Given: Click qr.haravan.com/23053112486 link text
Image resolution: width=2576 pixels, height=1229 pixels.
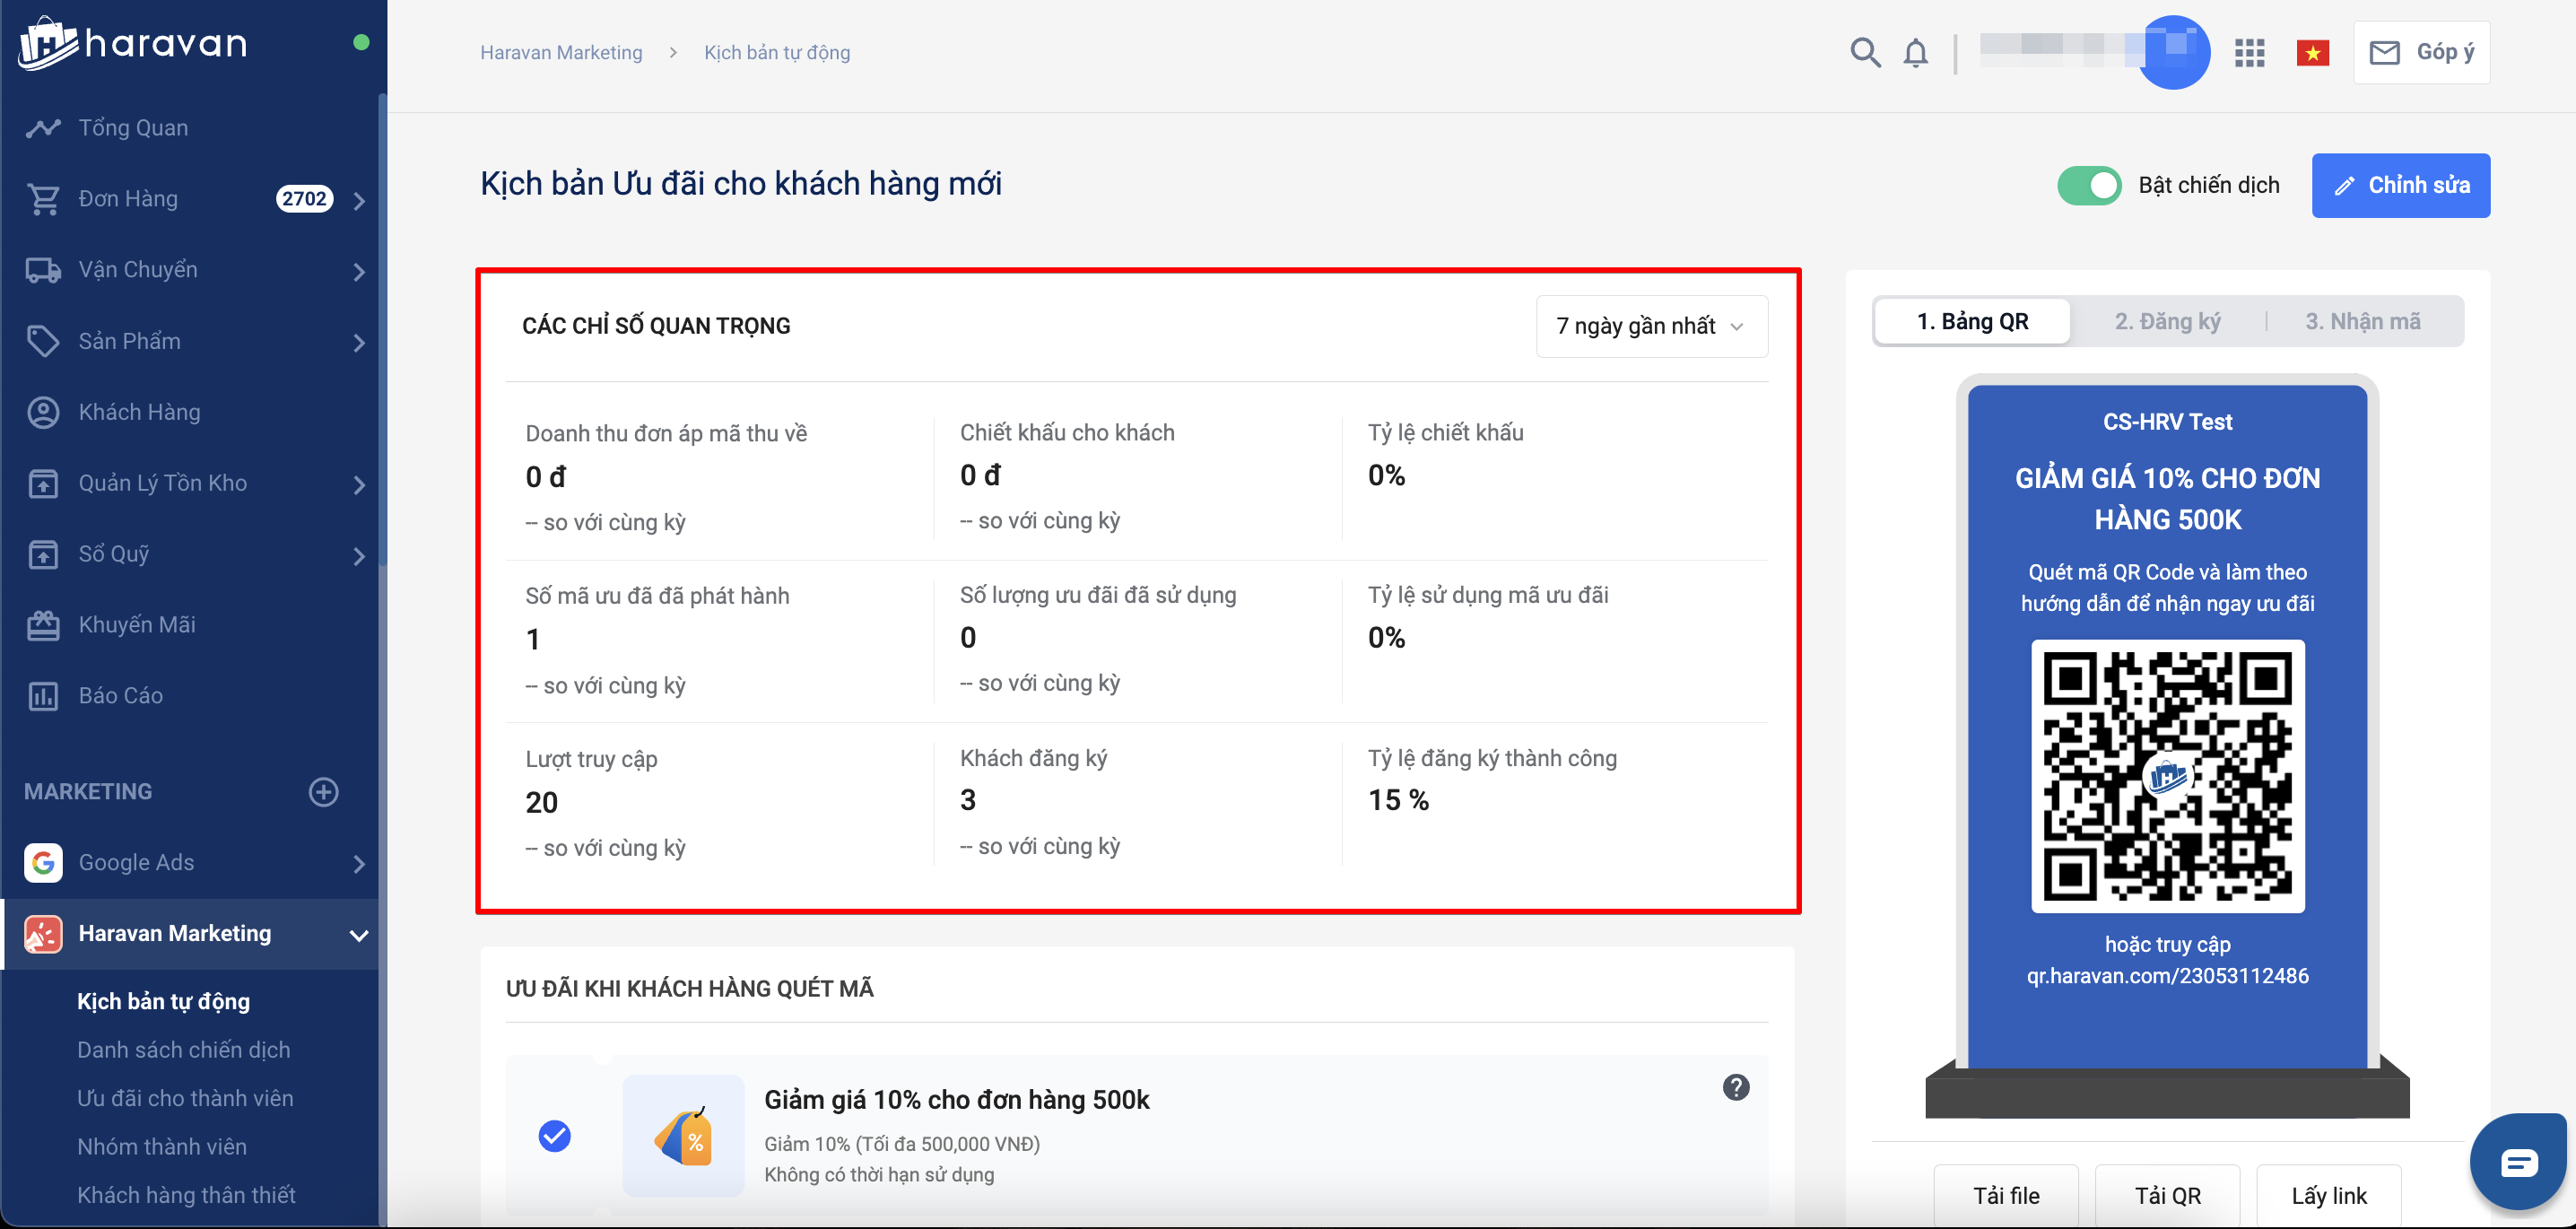Looking at the screenshot, I should point(2167,976).
